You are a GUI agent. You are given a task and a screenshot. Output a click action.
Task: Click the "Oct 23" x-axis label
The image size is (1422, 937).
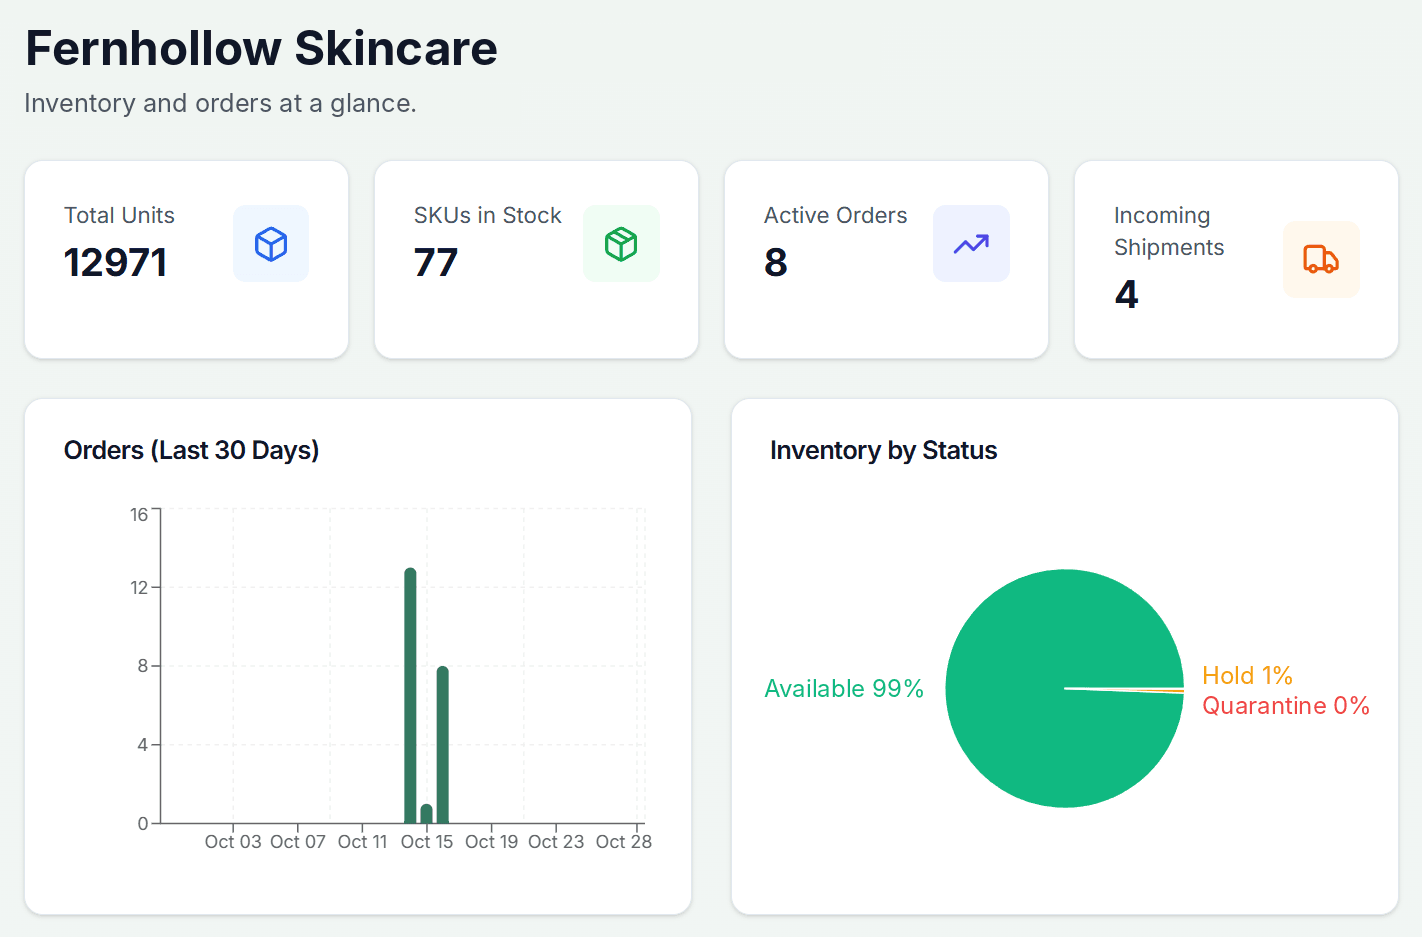click(x=556, y=842)
